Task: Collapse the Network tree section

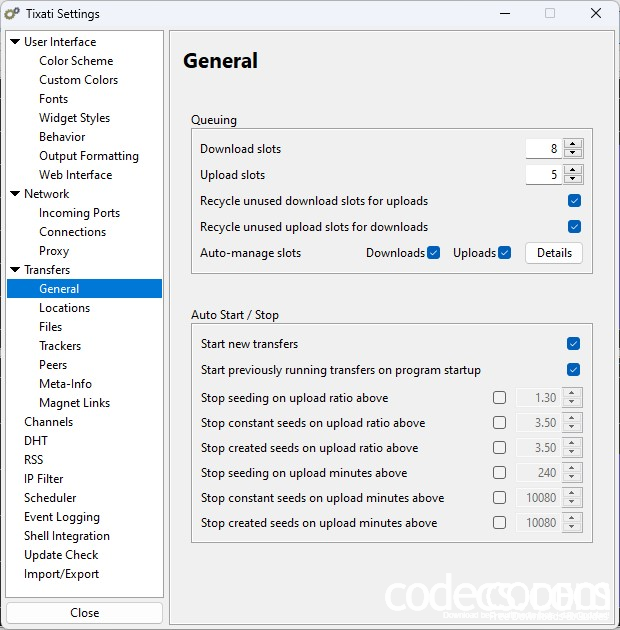Action: tap(15, 193)
